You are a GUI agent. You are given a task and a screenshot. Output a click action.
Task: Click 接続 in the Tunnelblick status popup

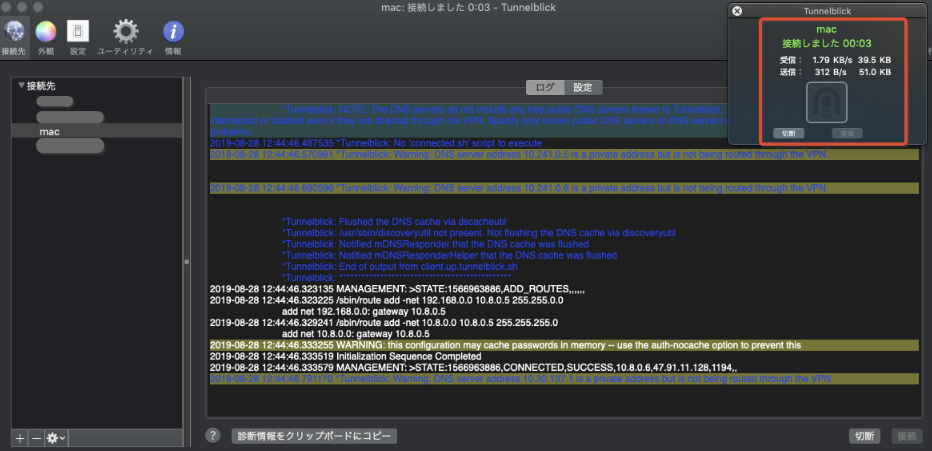click(847, 133)
